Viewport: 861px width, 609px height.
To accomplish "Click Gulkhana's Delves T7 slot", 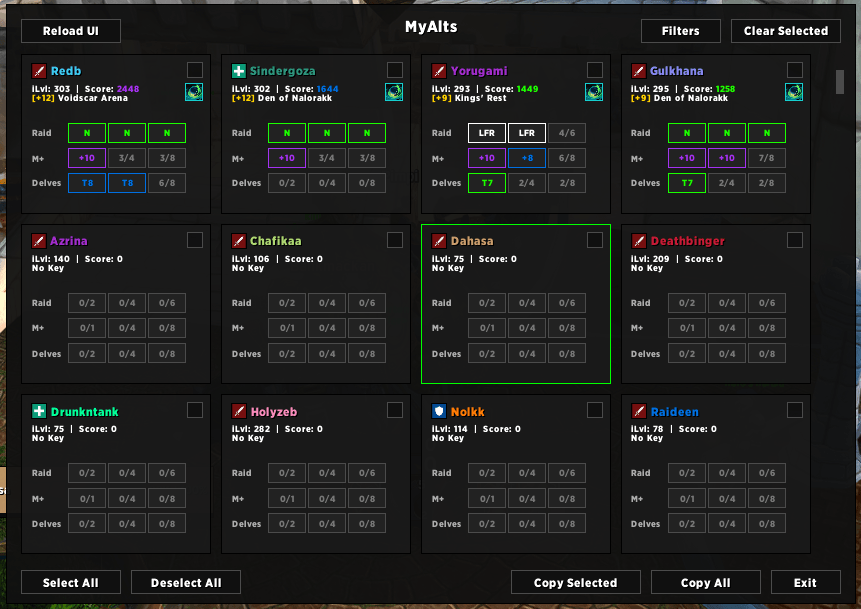I will (x=687, y=183).
